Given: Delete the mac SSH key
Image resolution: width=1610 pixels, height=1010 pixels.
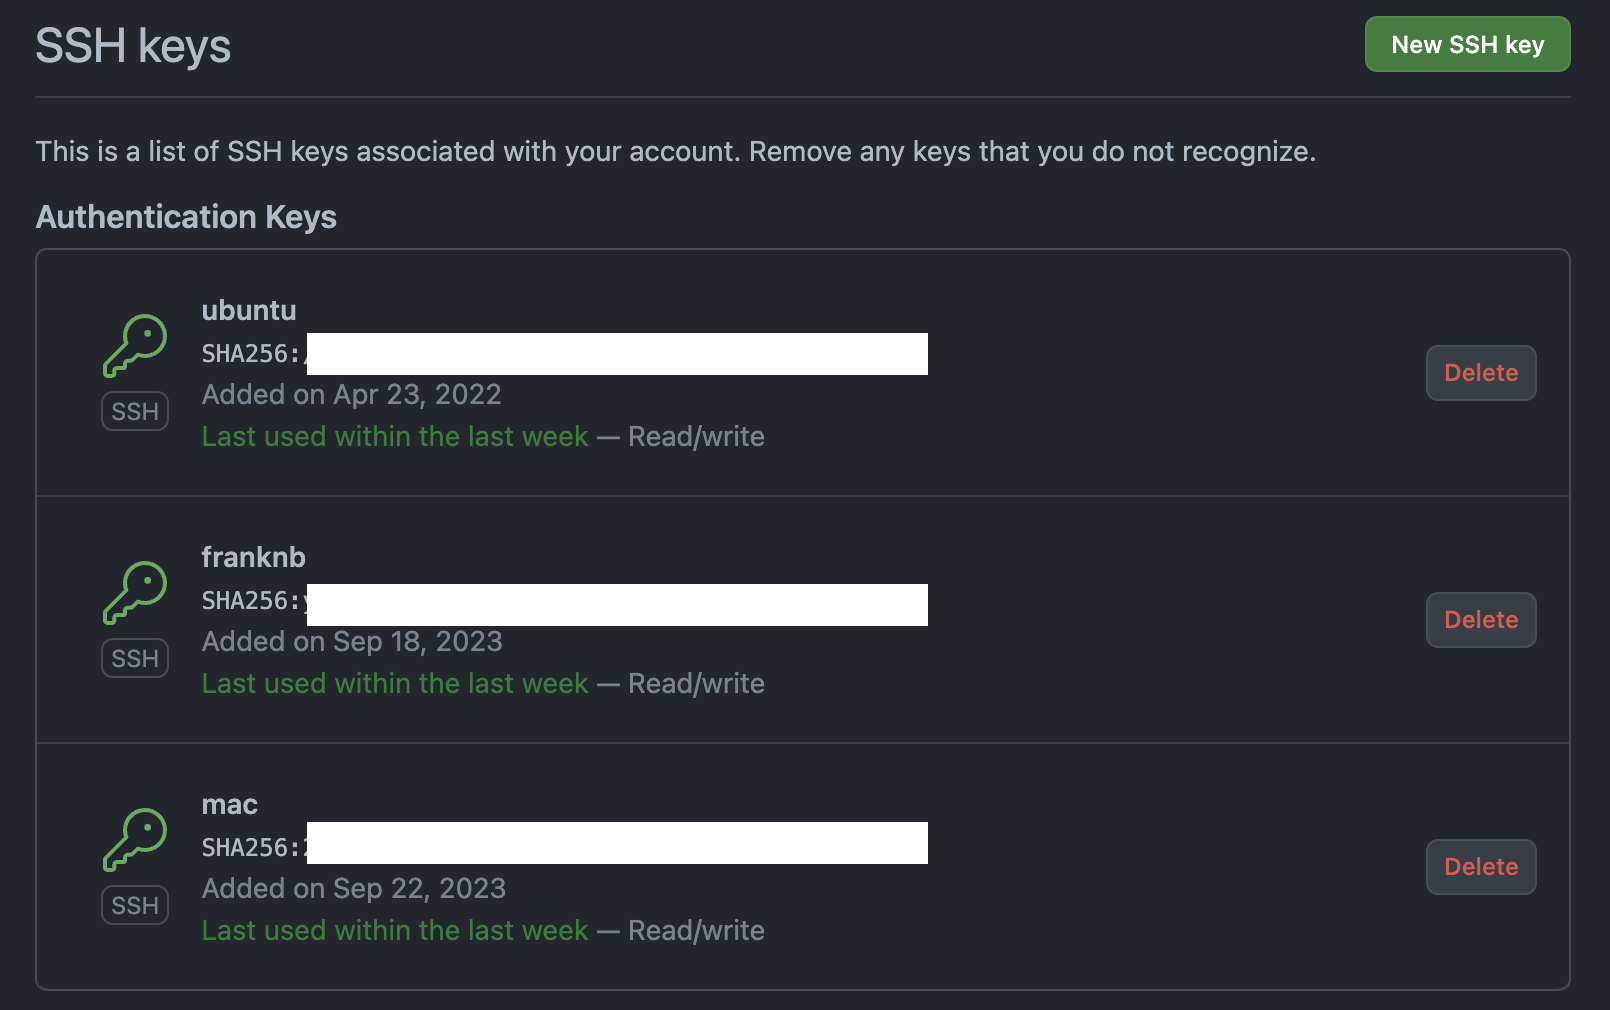Looking at the screenshot, I should tap(1480, 867).
